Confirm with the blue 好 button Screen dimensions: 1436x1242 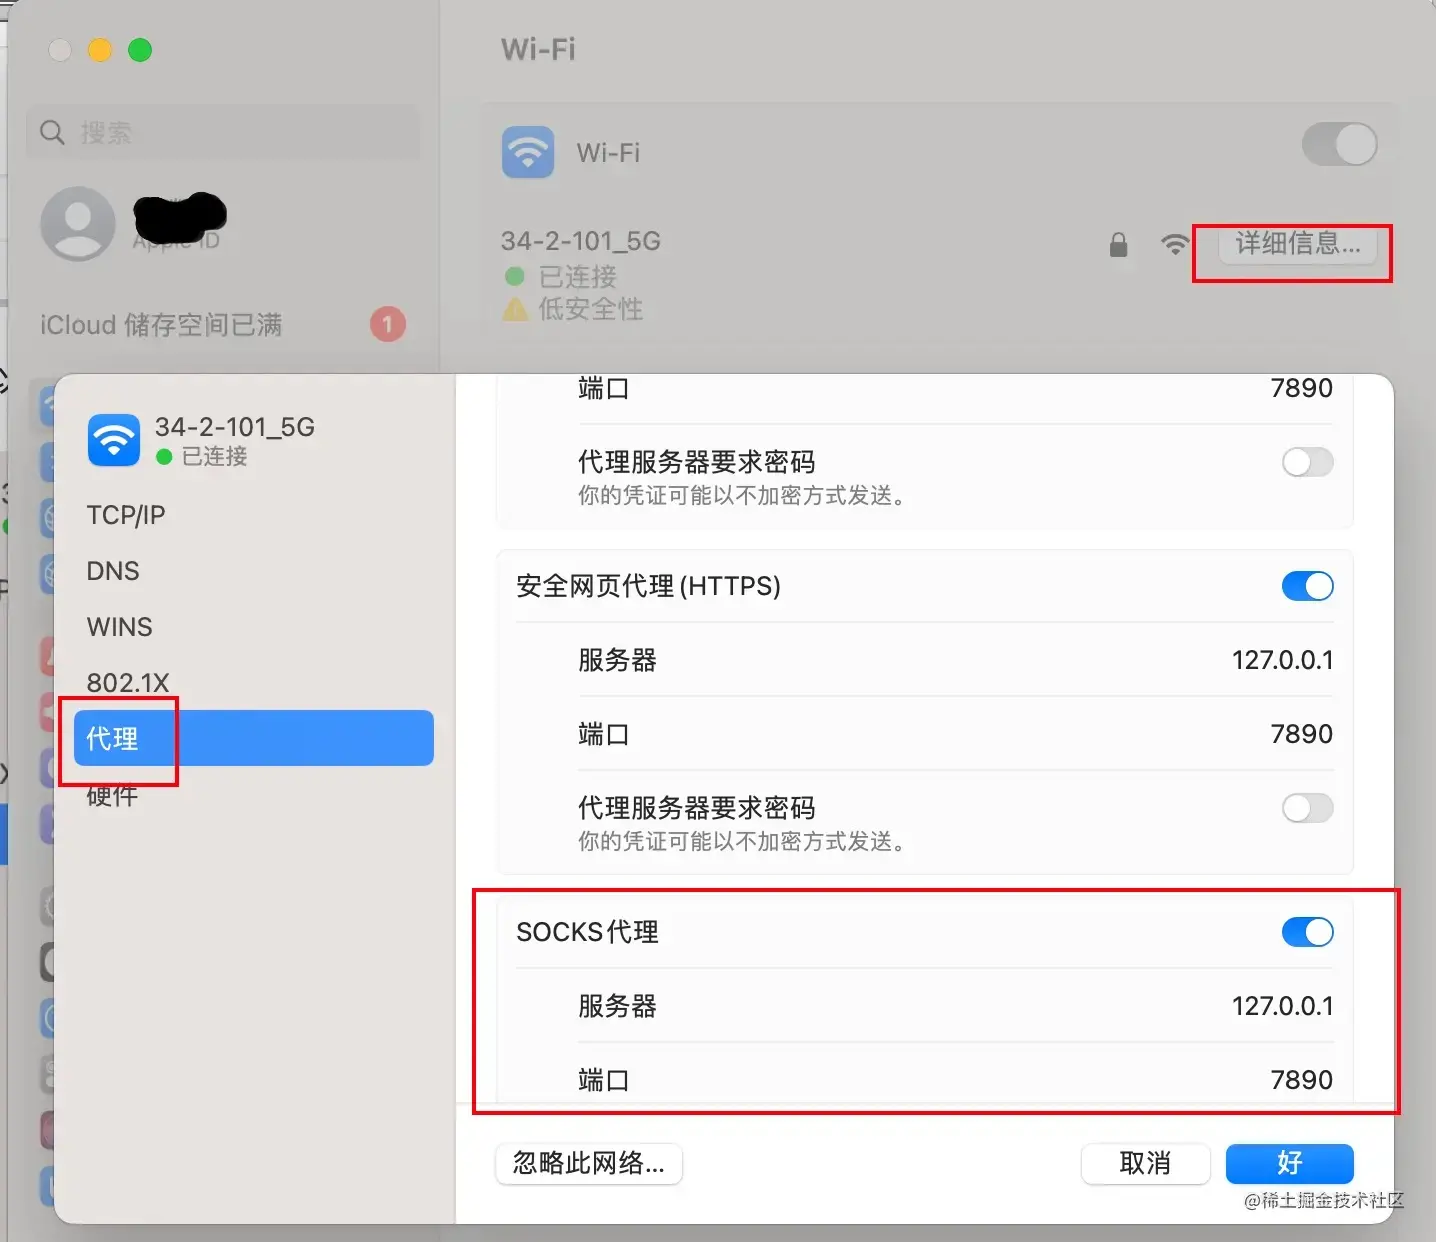coord(1290,1163)
